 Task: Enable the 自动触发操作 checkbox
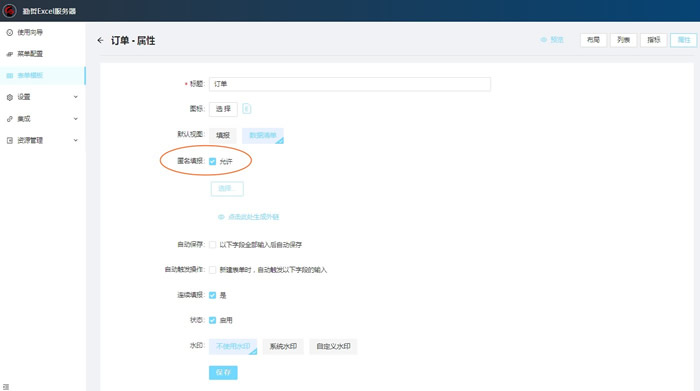click(212, 270)
